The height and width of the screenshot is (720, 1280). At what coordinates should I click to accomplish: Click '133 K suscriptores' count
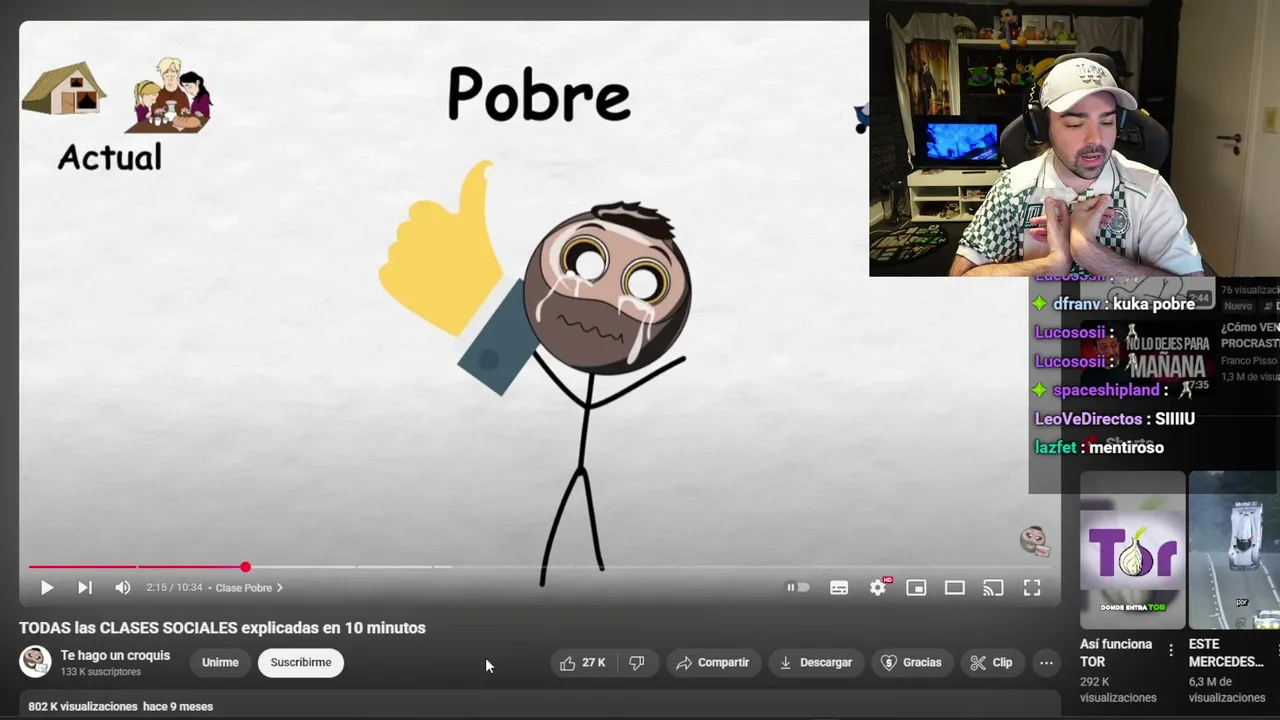tap(100, 672)
